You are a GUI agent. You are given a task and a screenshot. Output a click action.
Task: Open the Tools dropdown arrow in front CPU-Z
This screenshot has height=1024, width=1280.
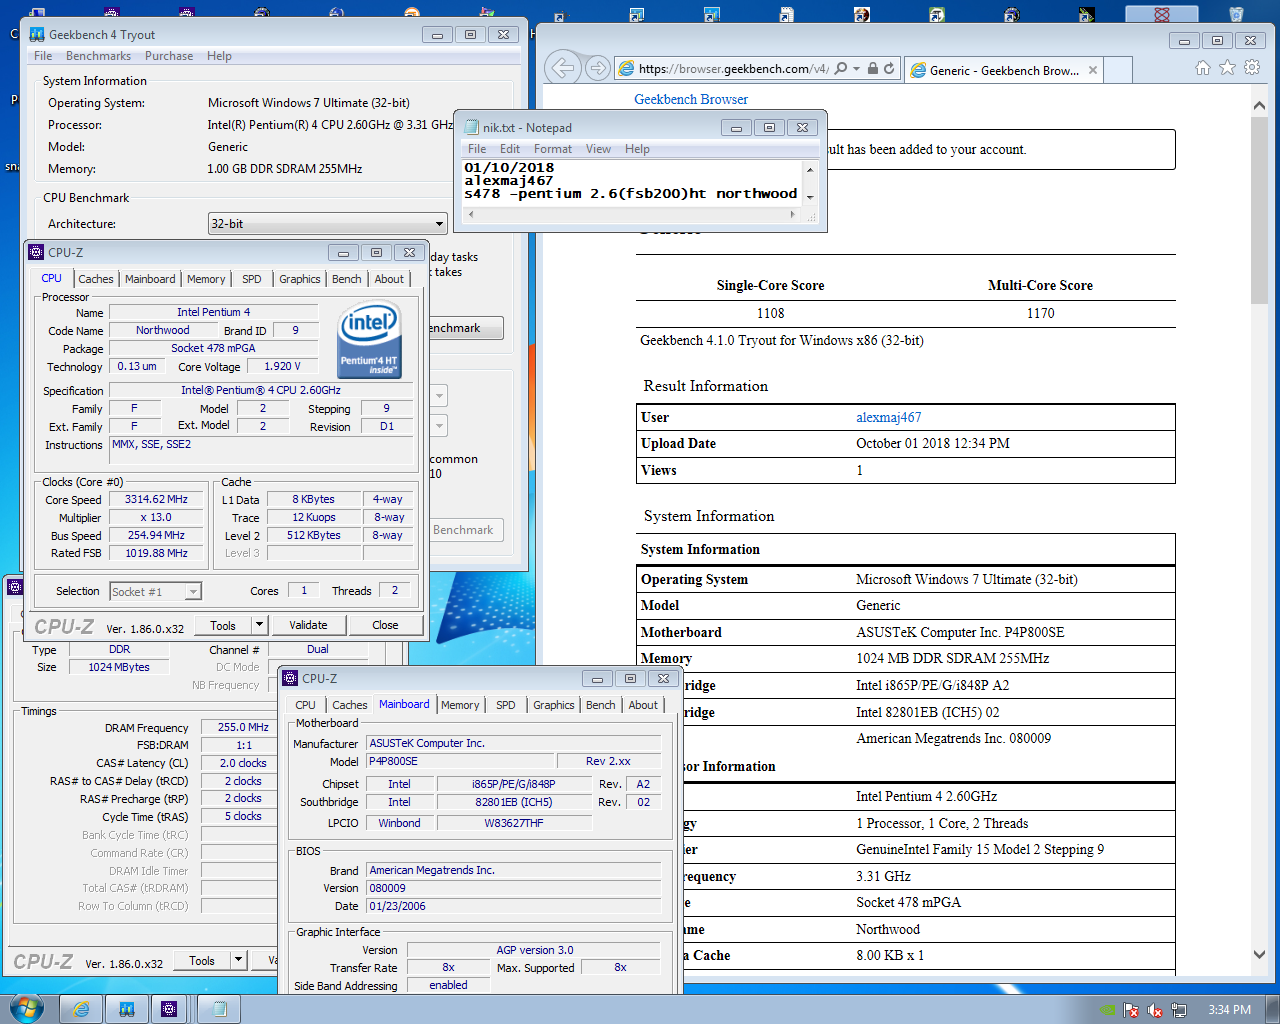pyautogui.click(x=259, y=625)
